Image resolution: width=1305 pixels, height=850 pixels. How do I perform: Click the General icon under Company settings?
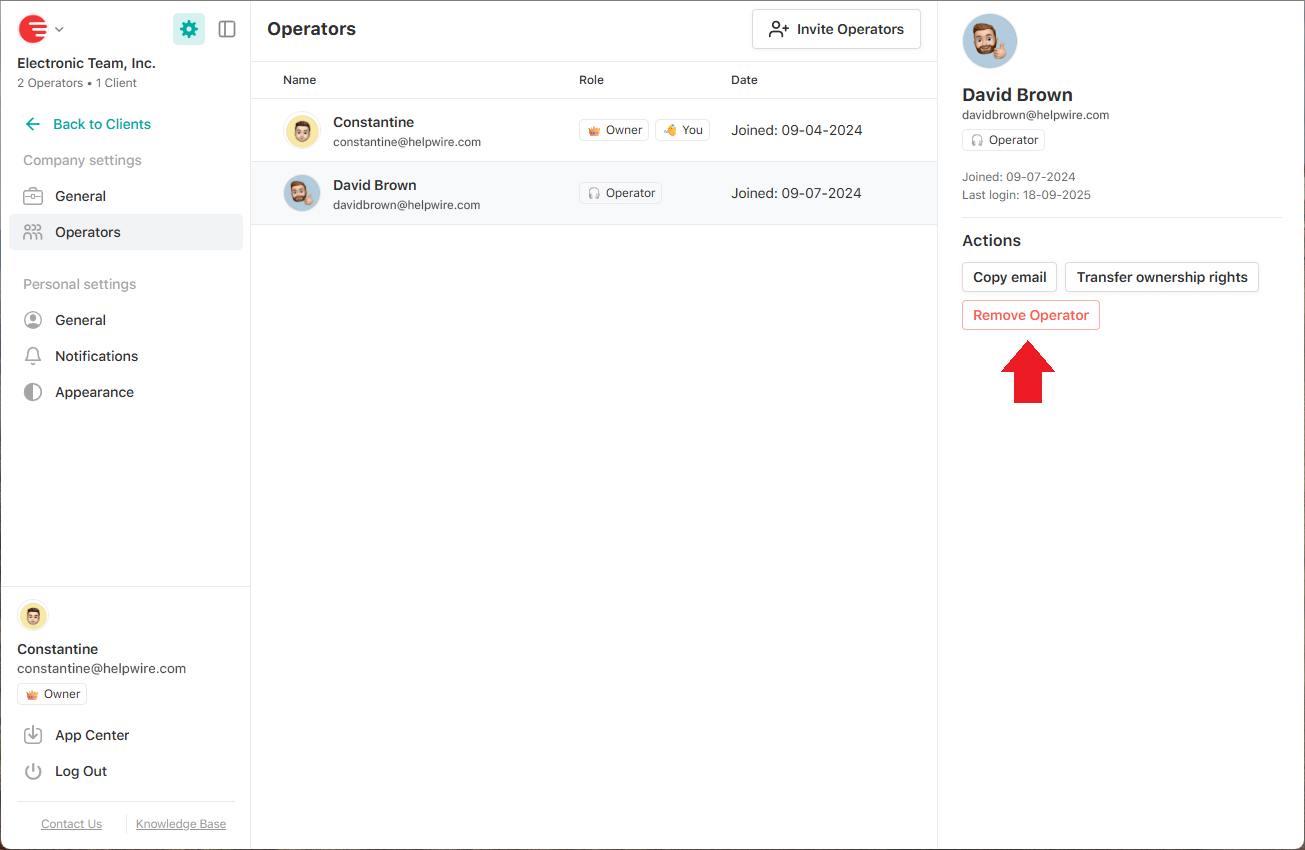pos(34,195)
